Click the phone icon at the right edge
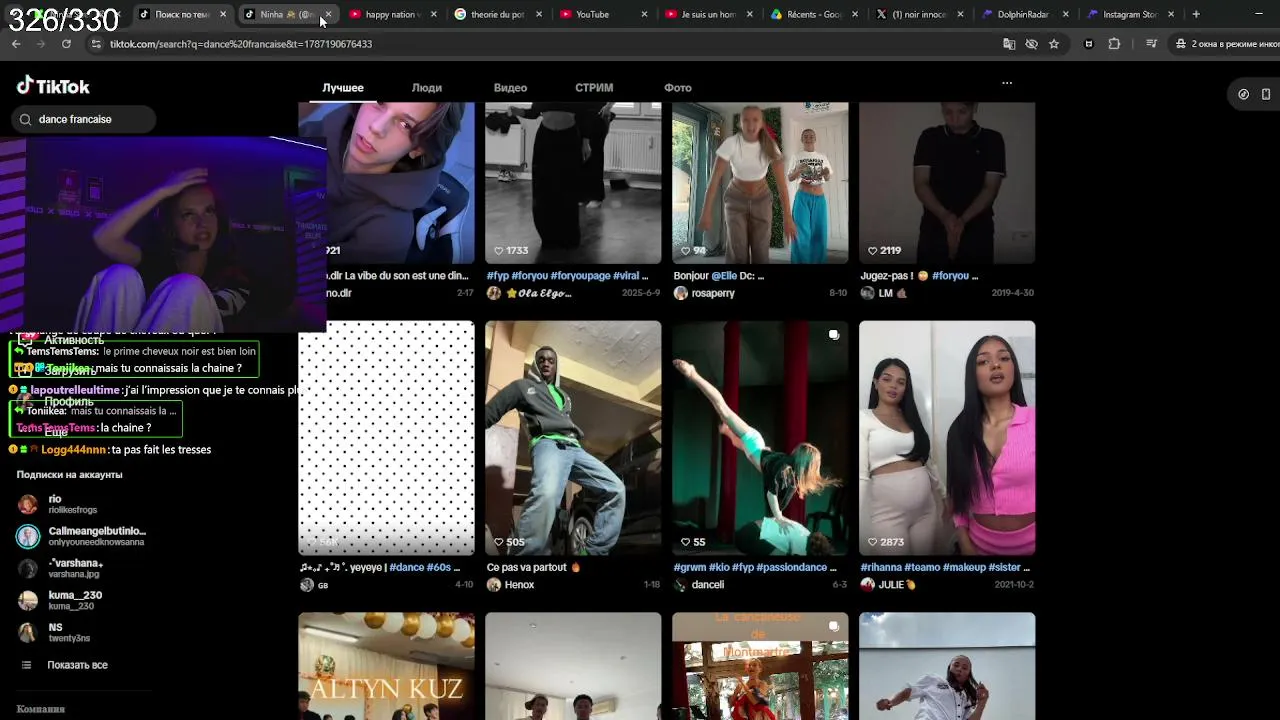 click(1266, 94)
